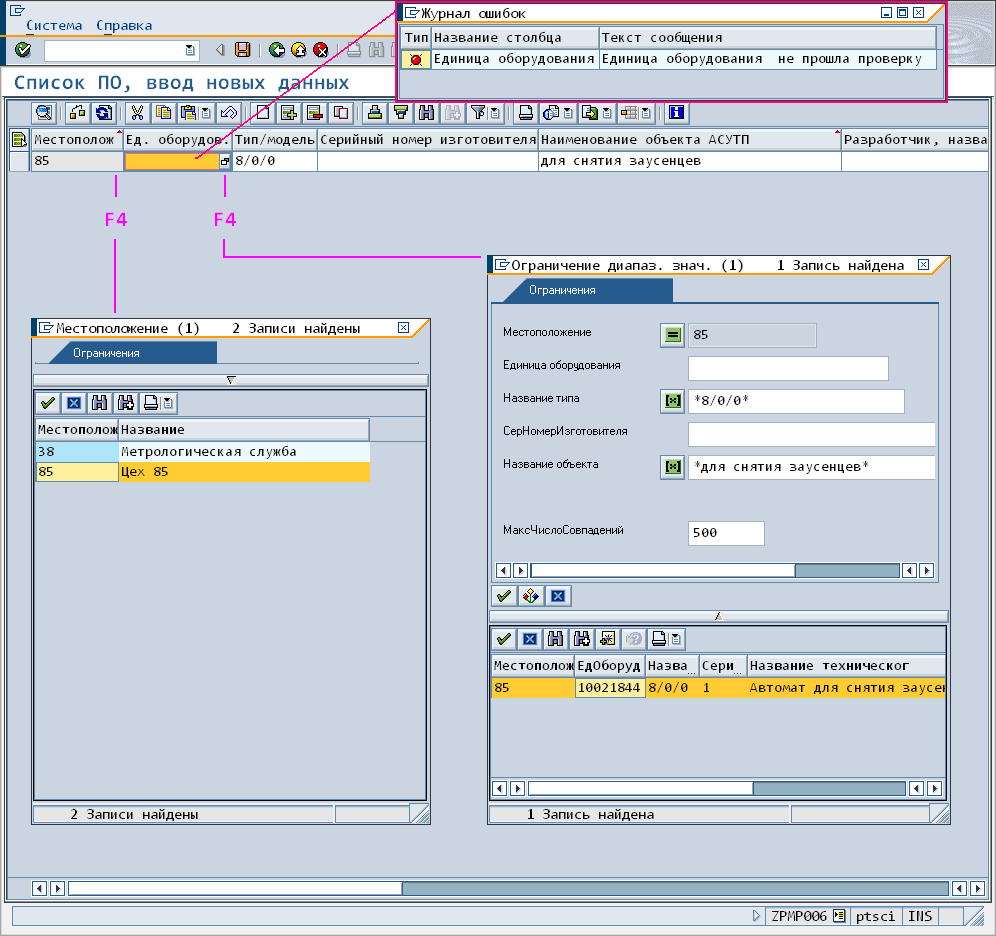Click the Undo icon in ALV toolbar

(x=228, y=113)
